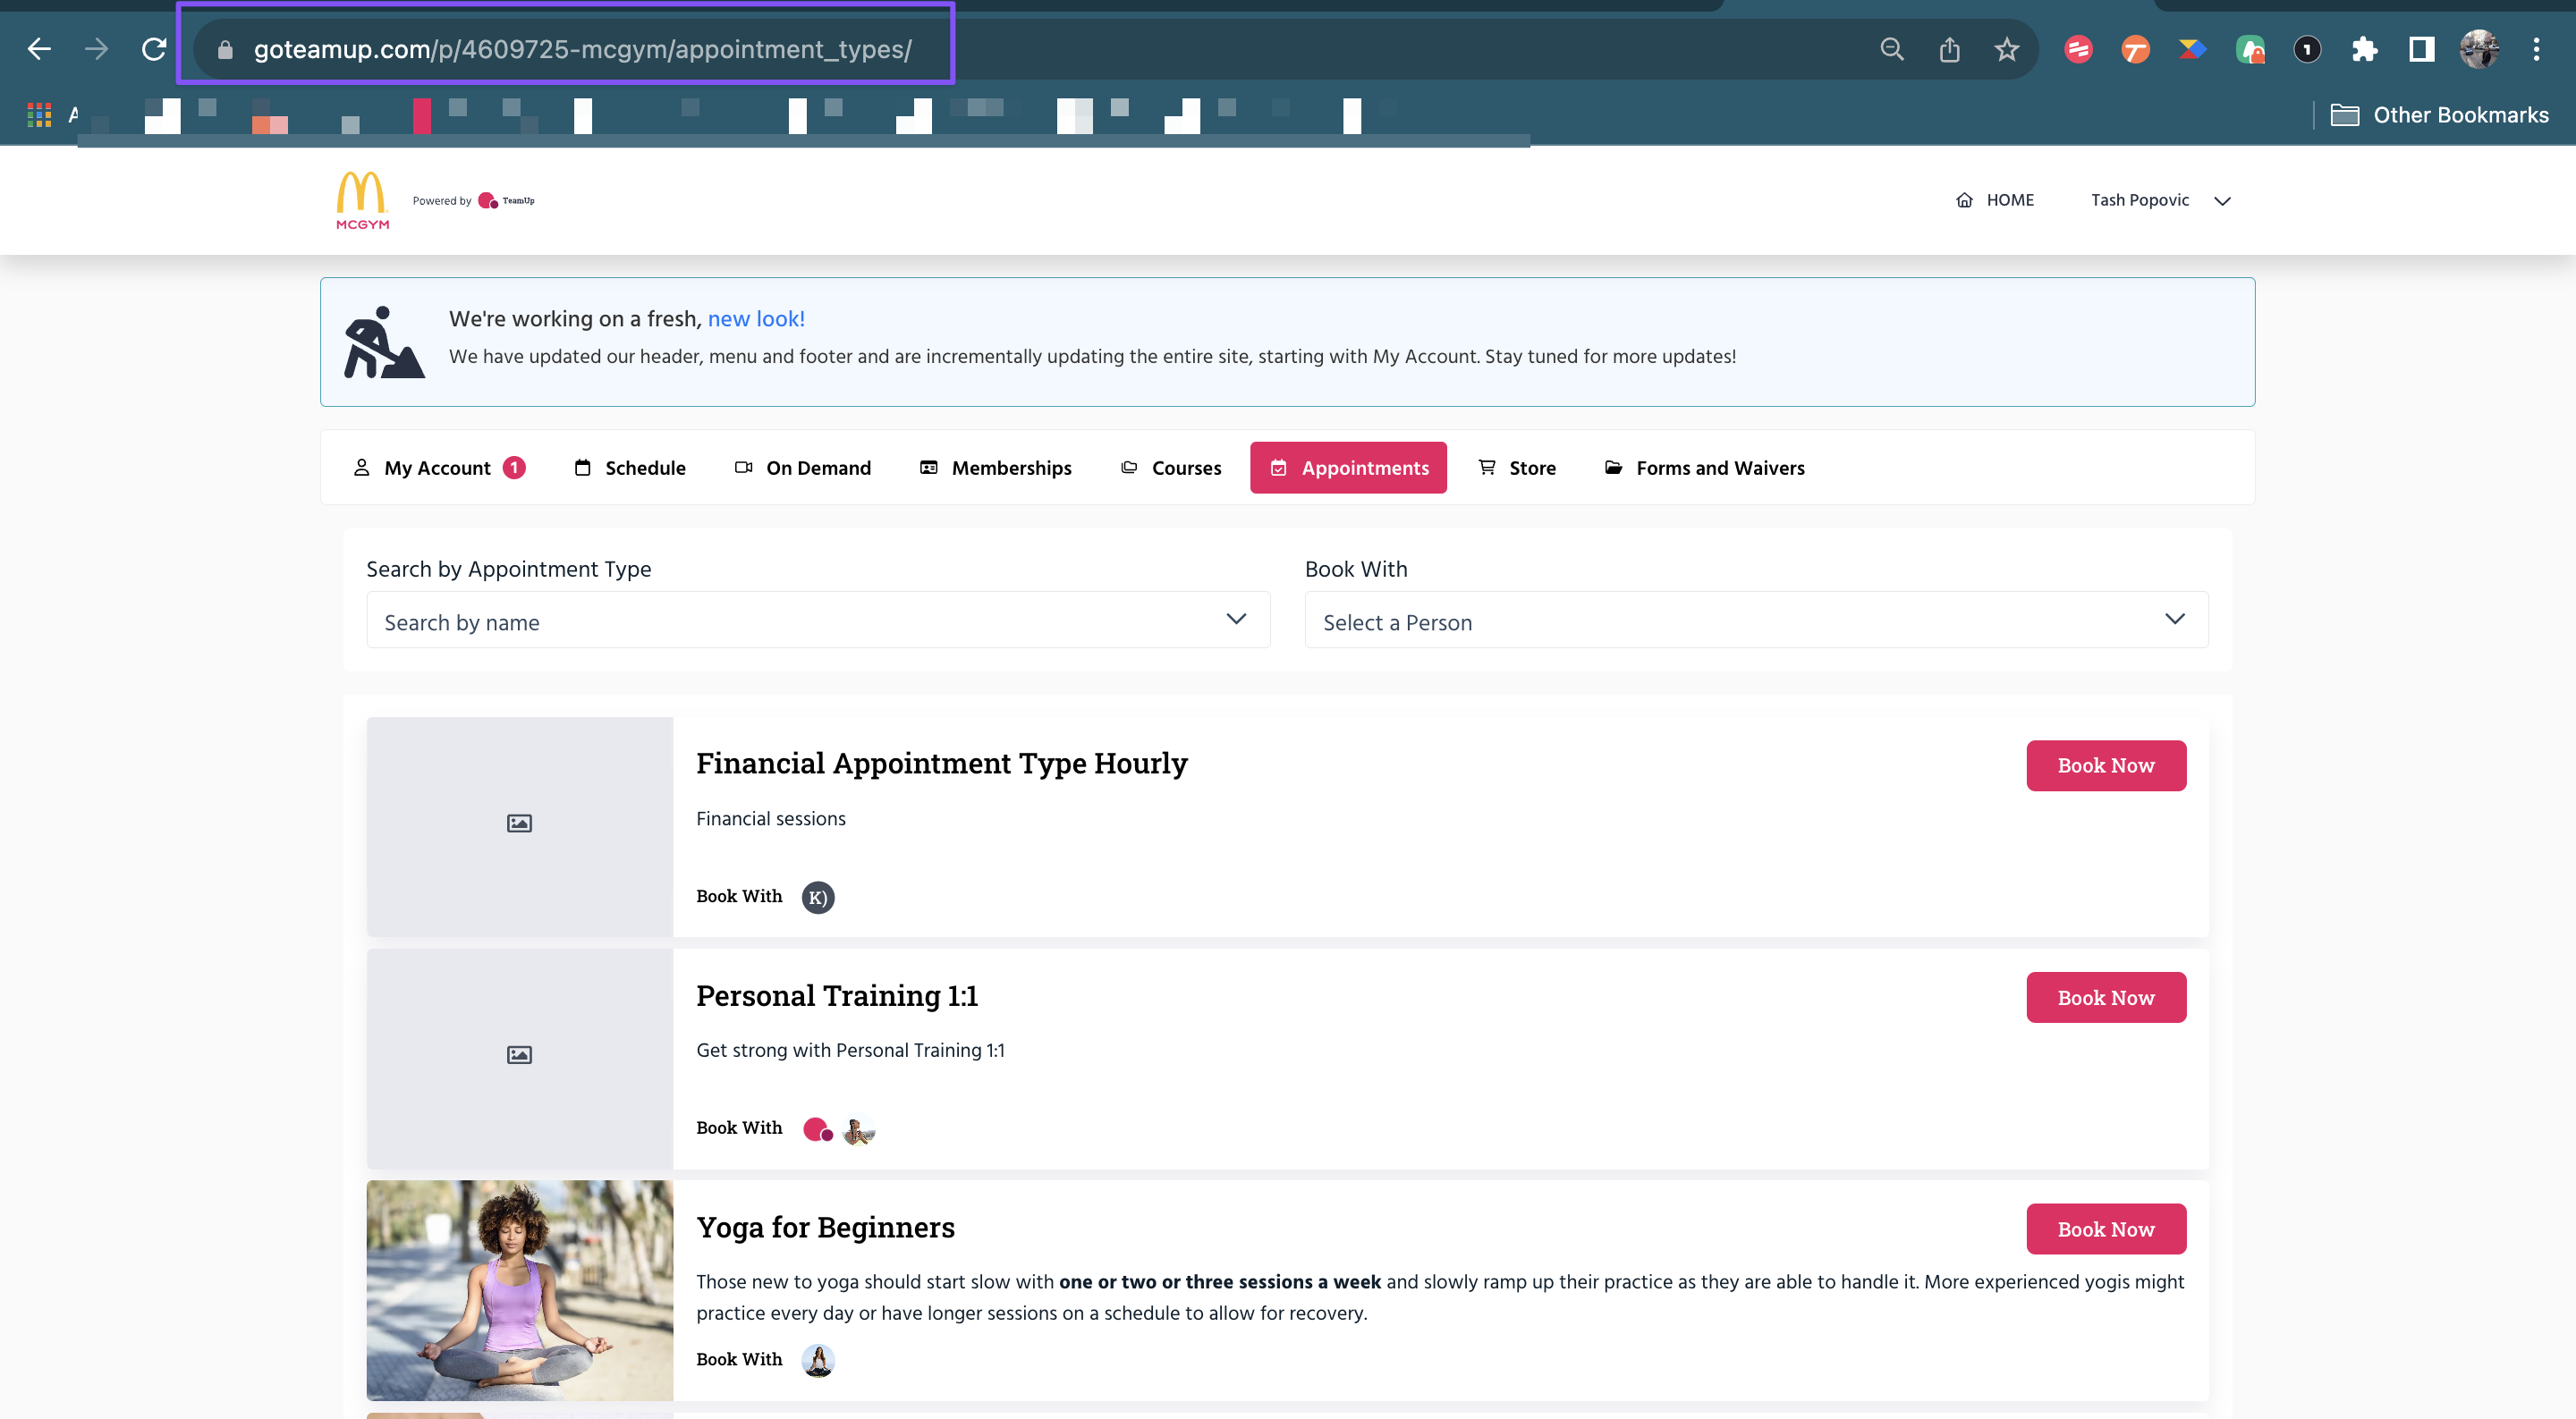Click the Yoga for Beginners photo thumbnail

click(519, 1290)
